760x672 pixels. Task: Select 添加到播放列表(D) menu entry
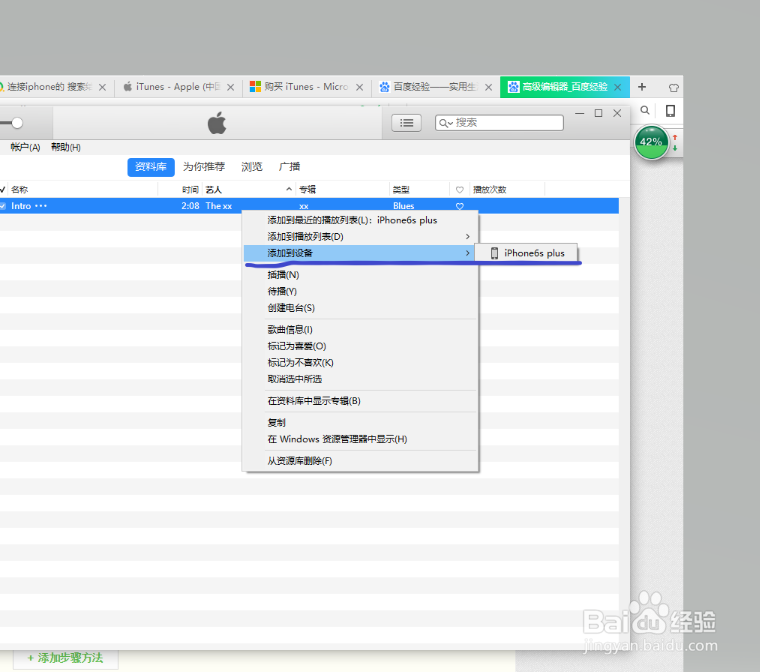(x=360, y=237)
